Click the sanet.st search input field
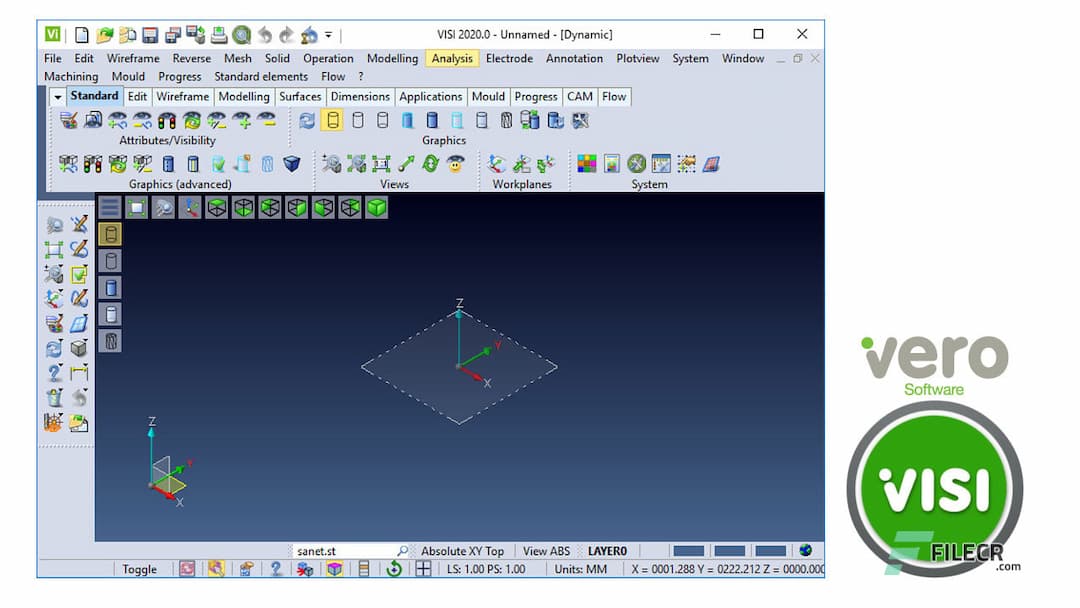This screenshot has width=1080, height=608. 340,550
